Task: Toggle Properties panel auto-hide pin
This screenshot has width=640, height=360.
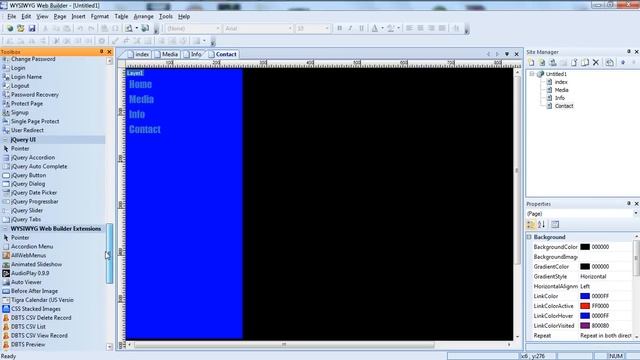Action: 629,203
